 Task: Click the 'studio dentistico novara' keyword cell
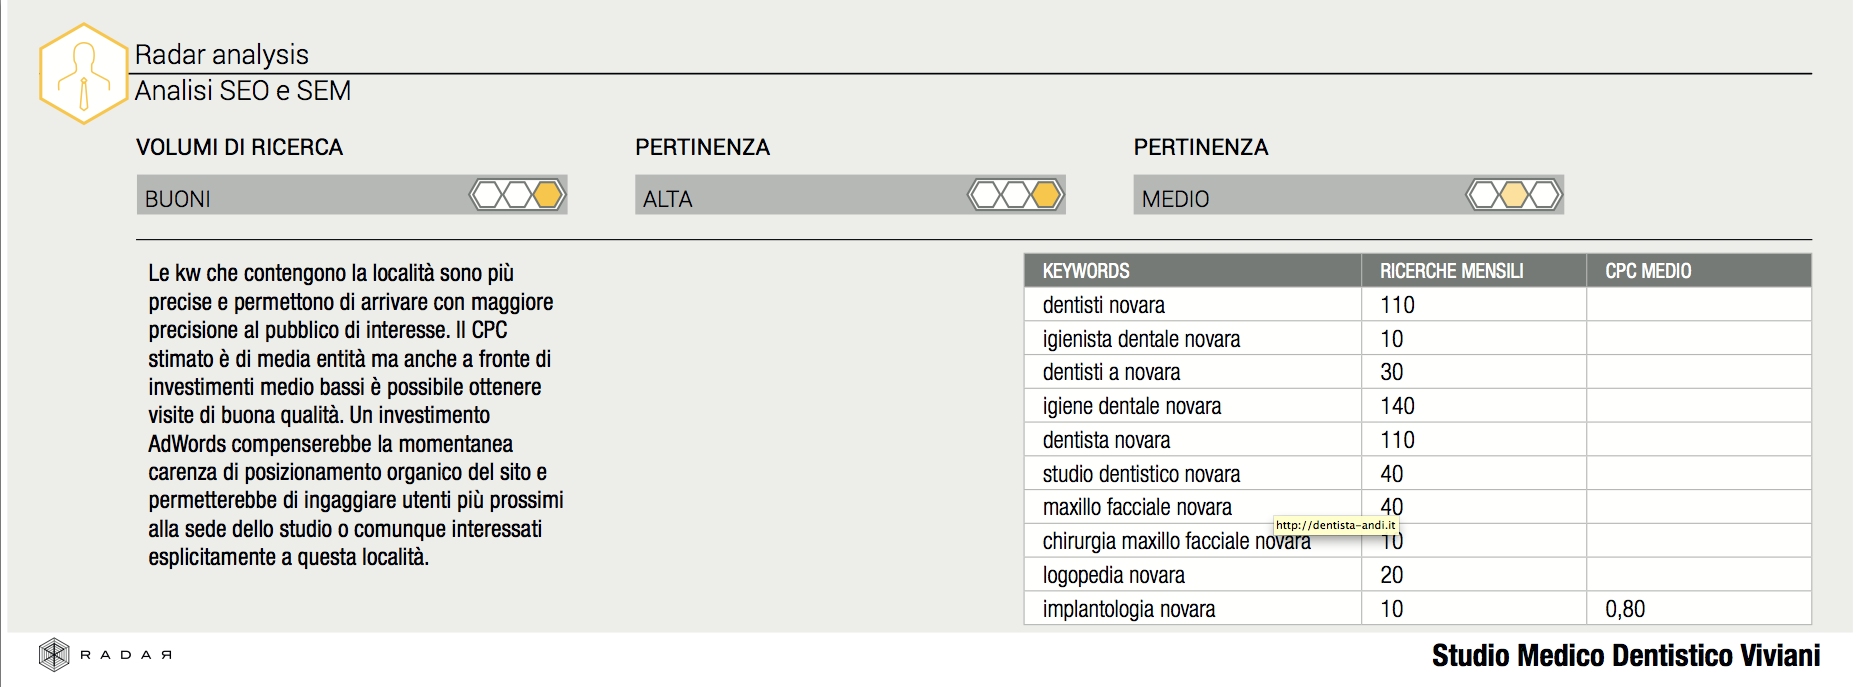click(1141, 474)
